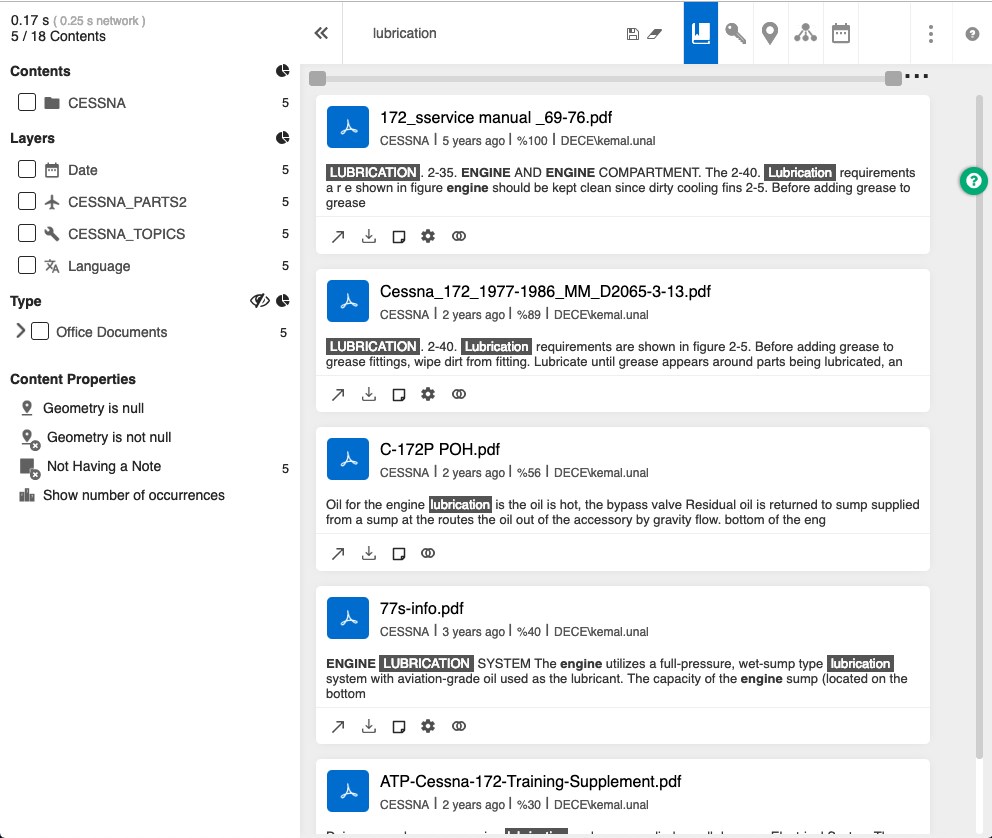Open ATP-Cessna-172-Training-Supplement.pdf title

[530, 782]
